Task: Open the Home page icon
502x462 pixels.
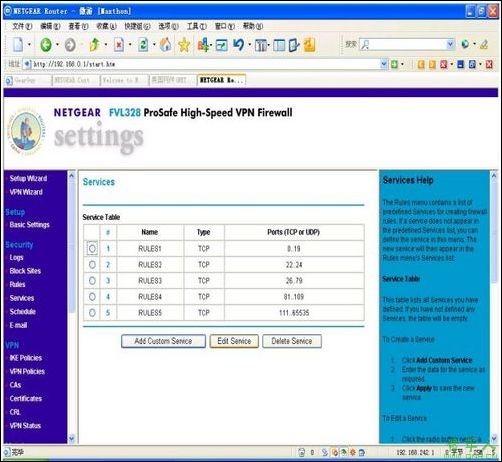Action: 166,44
